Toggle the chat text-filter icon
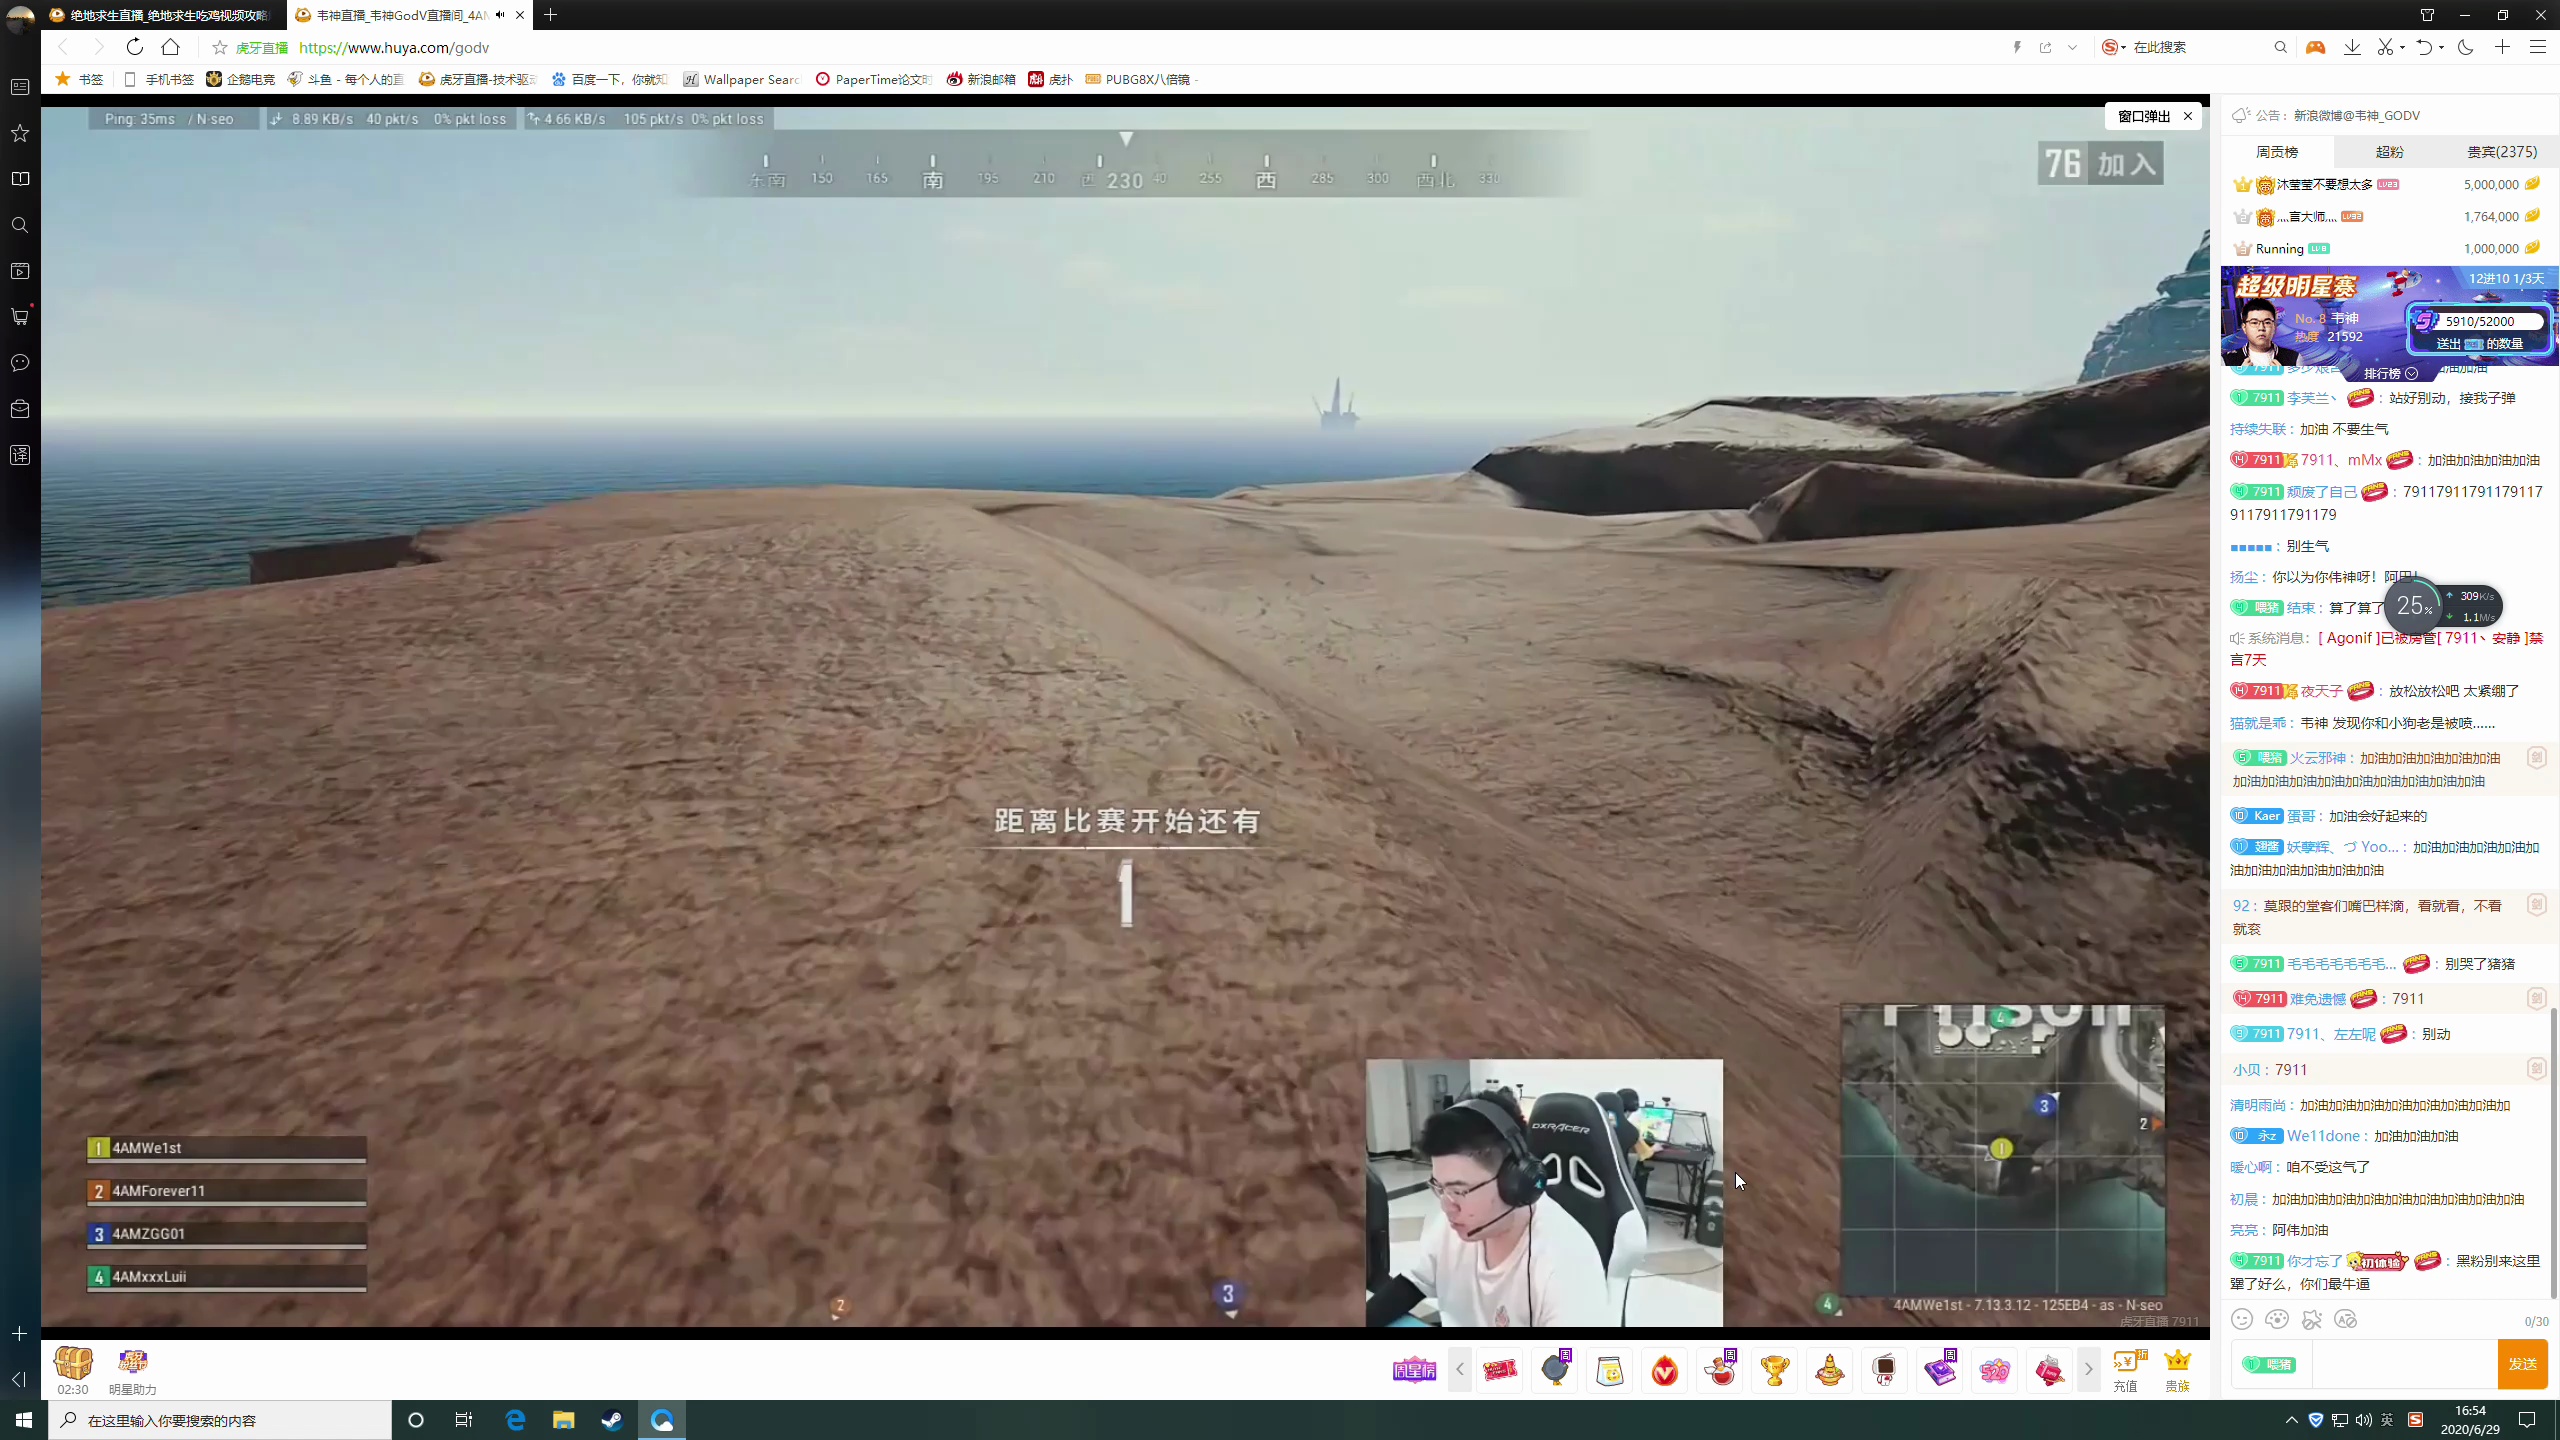The width and height of the screenshot is (2560, 1440). pos(2346,1320)
